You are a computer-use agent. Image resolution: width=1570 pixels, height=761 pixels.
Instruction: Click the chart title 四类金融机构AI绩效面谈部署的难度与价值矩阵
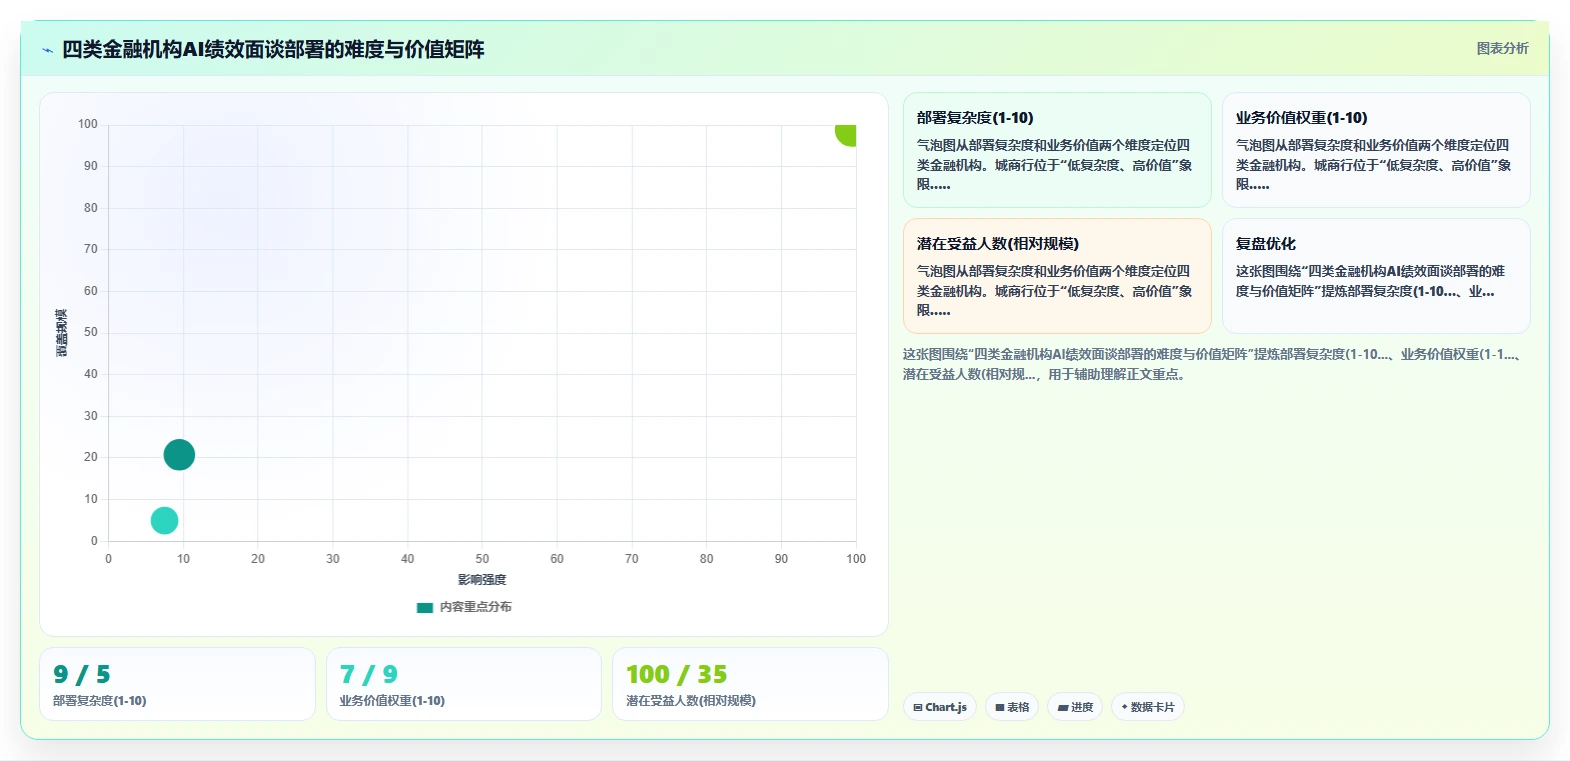click(x=273, y=49)
